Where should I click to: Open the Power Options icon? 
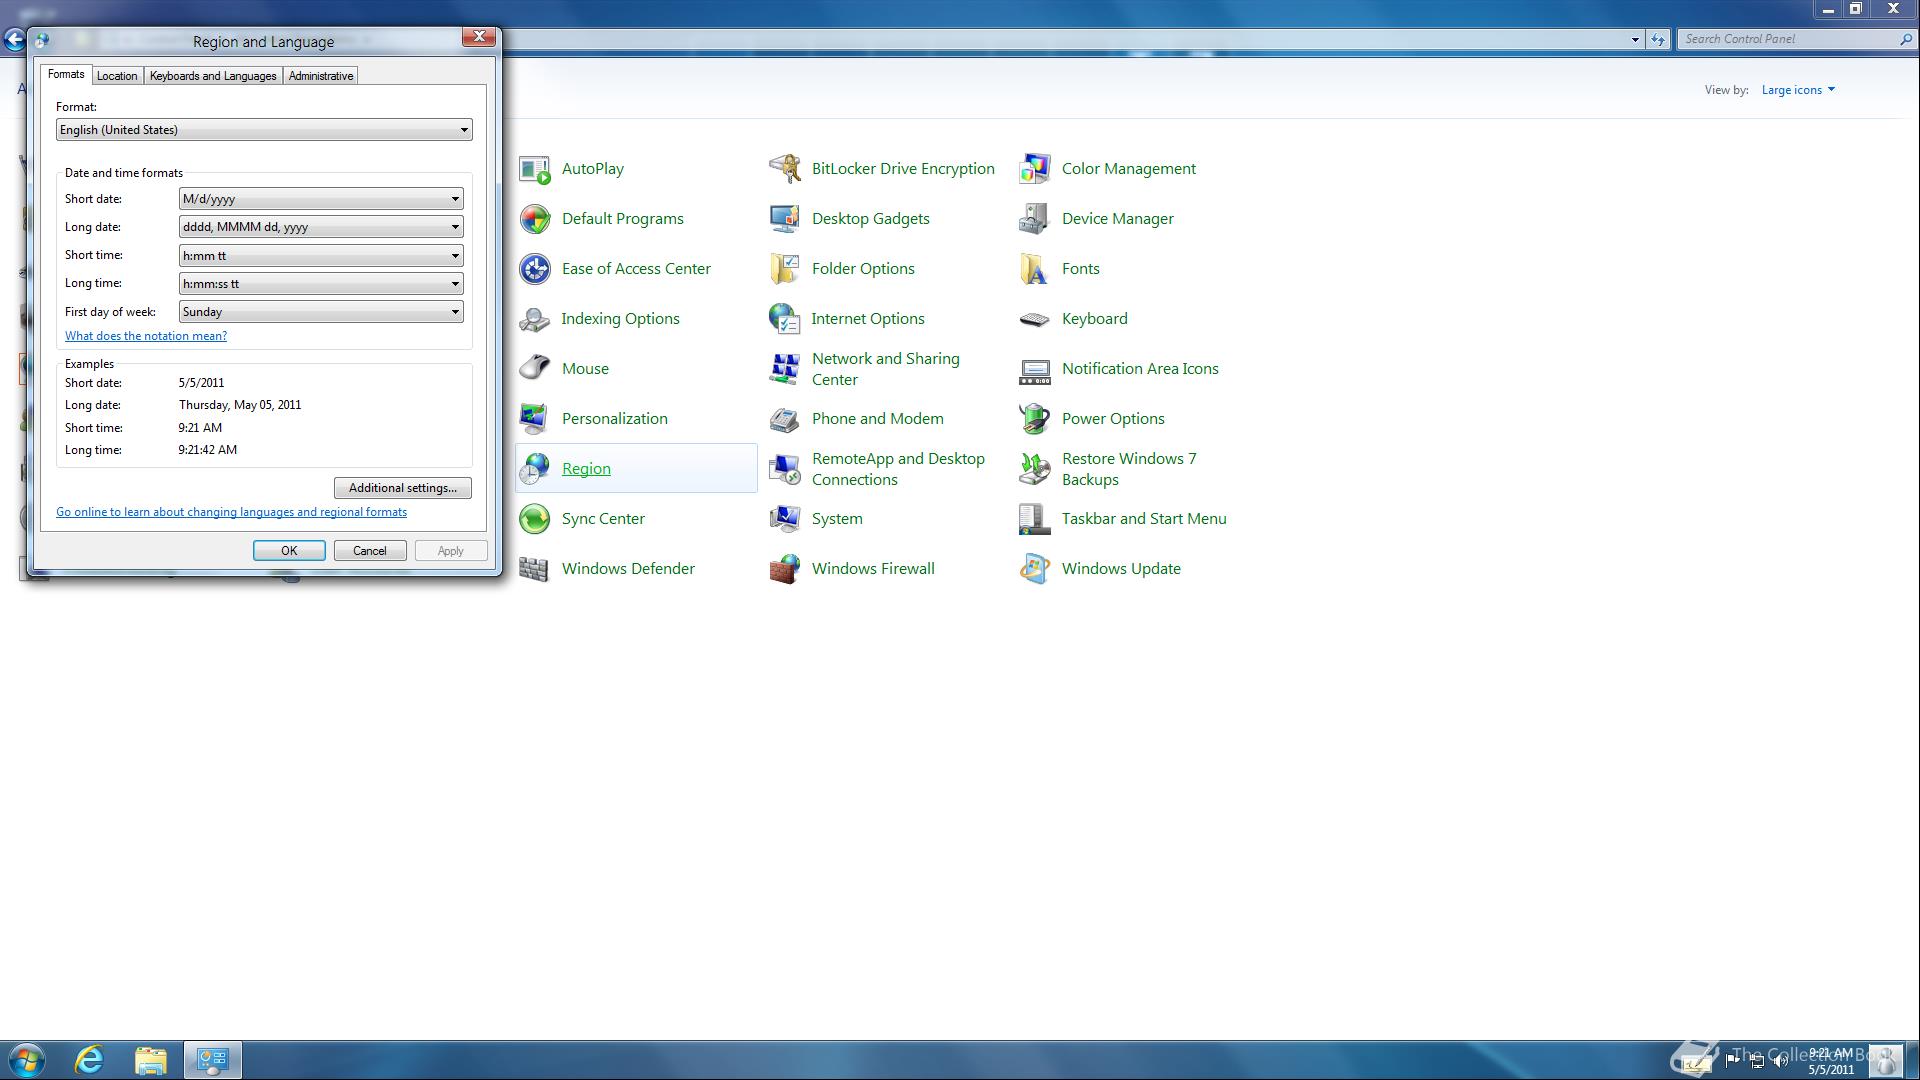pos(1035,419)
